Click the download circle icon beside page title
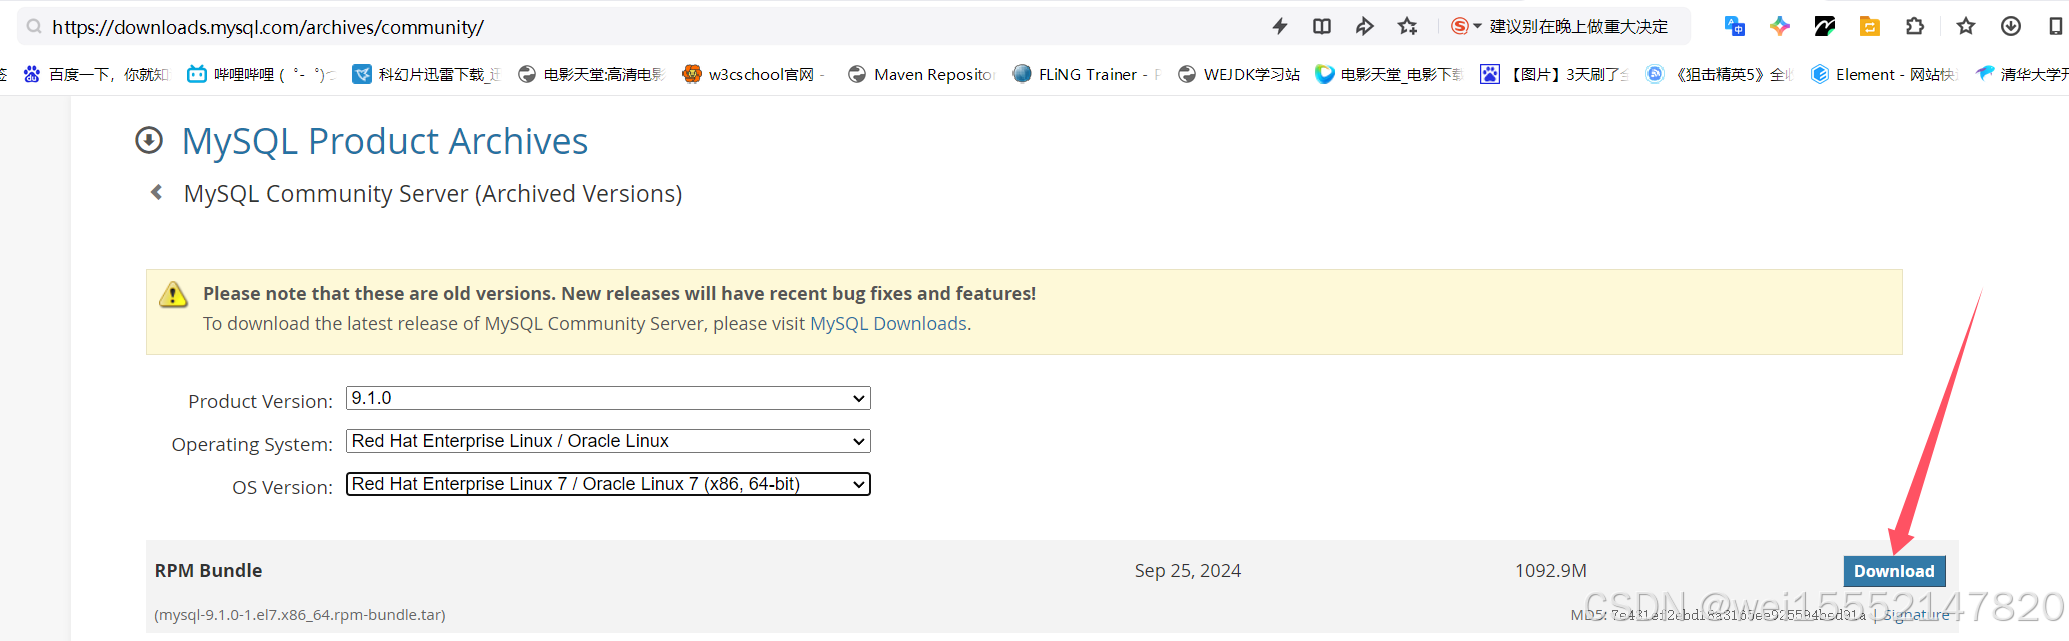Viewport: 2069px width, 641px height. click(149, 140)
